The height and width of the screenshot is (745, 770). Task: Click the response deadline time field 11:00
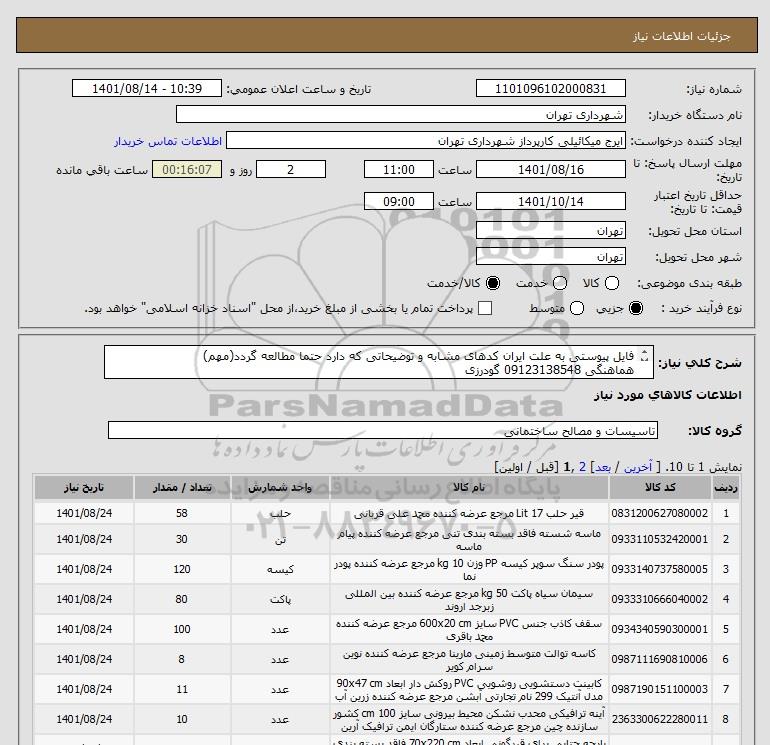[399, 169]
